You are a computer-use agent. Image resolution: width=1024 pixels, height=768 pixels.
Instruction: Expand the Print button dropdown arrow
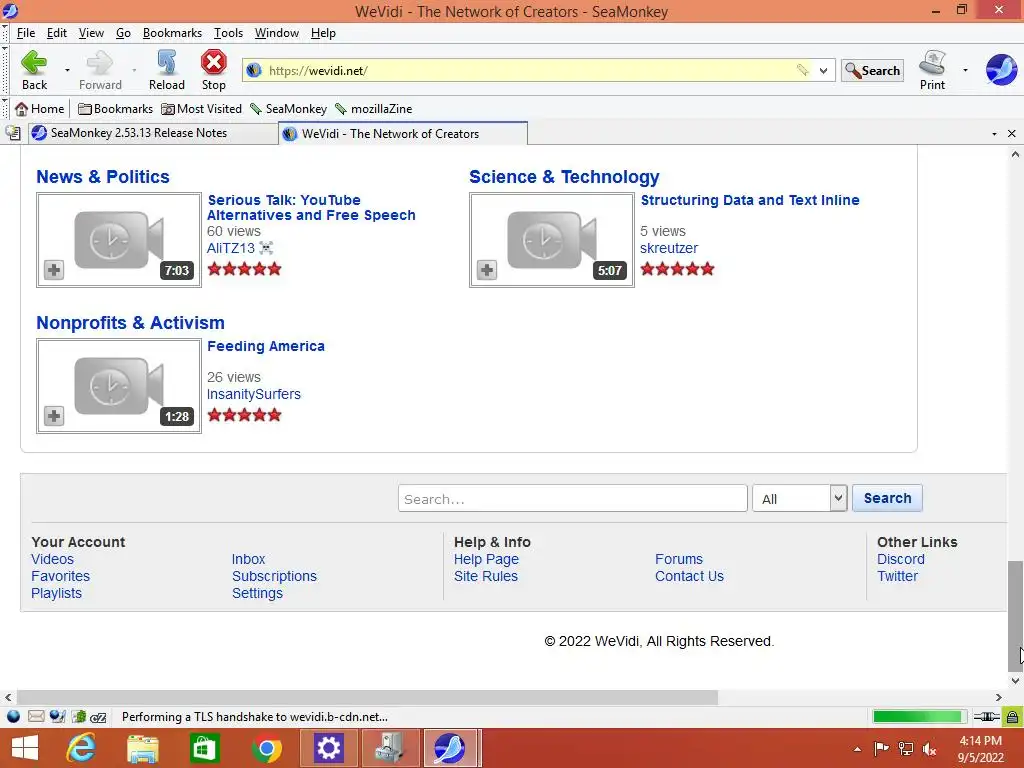(x=965, y=70)
